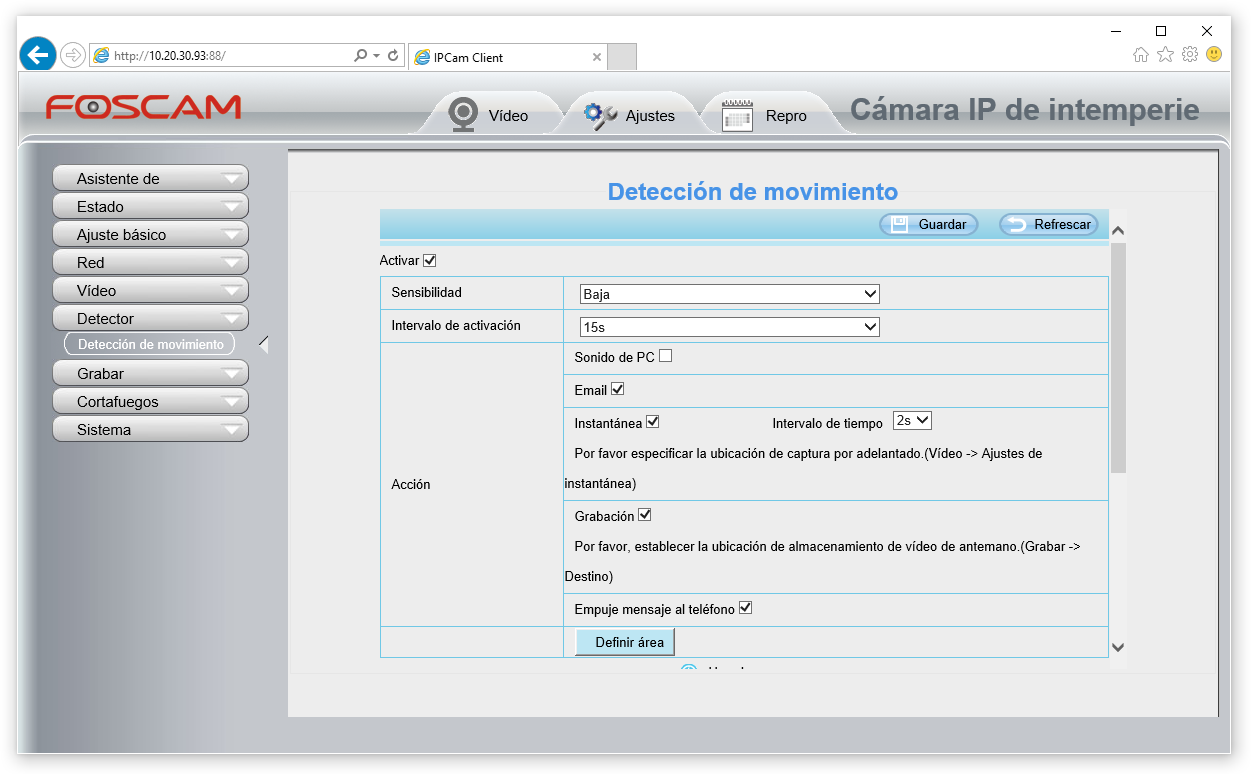Viewport: 1251px width, 774px height.
Task: Click the settings panel vertical scrollbar thumb
Action: click(1118, 357)
